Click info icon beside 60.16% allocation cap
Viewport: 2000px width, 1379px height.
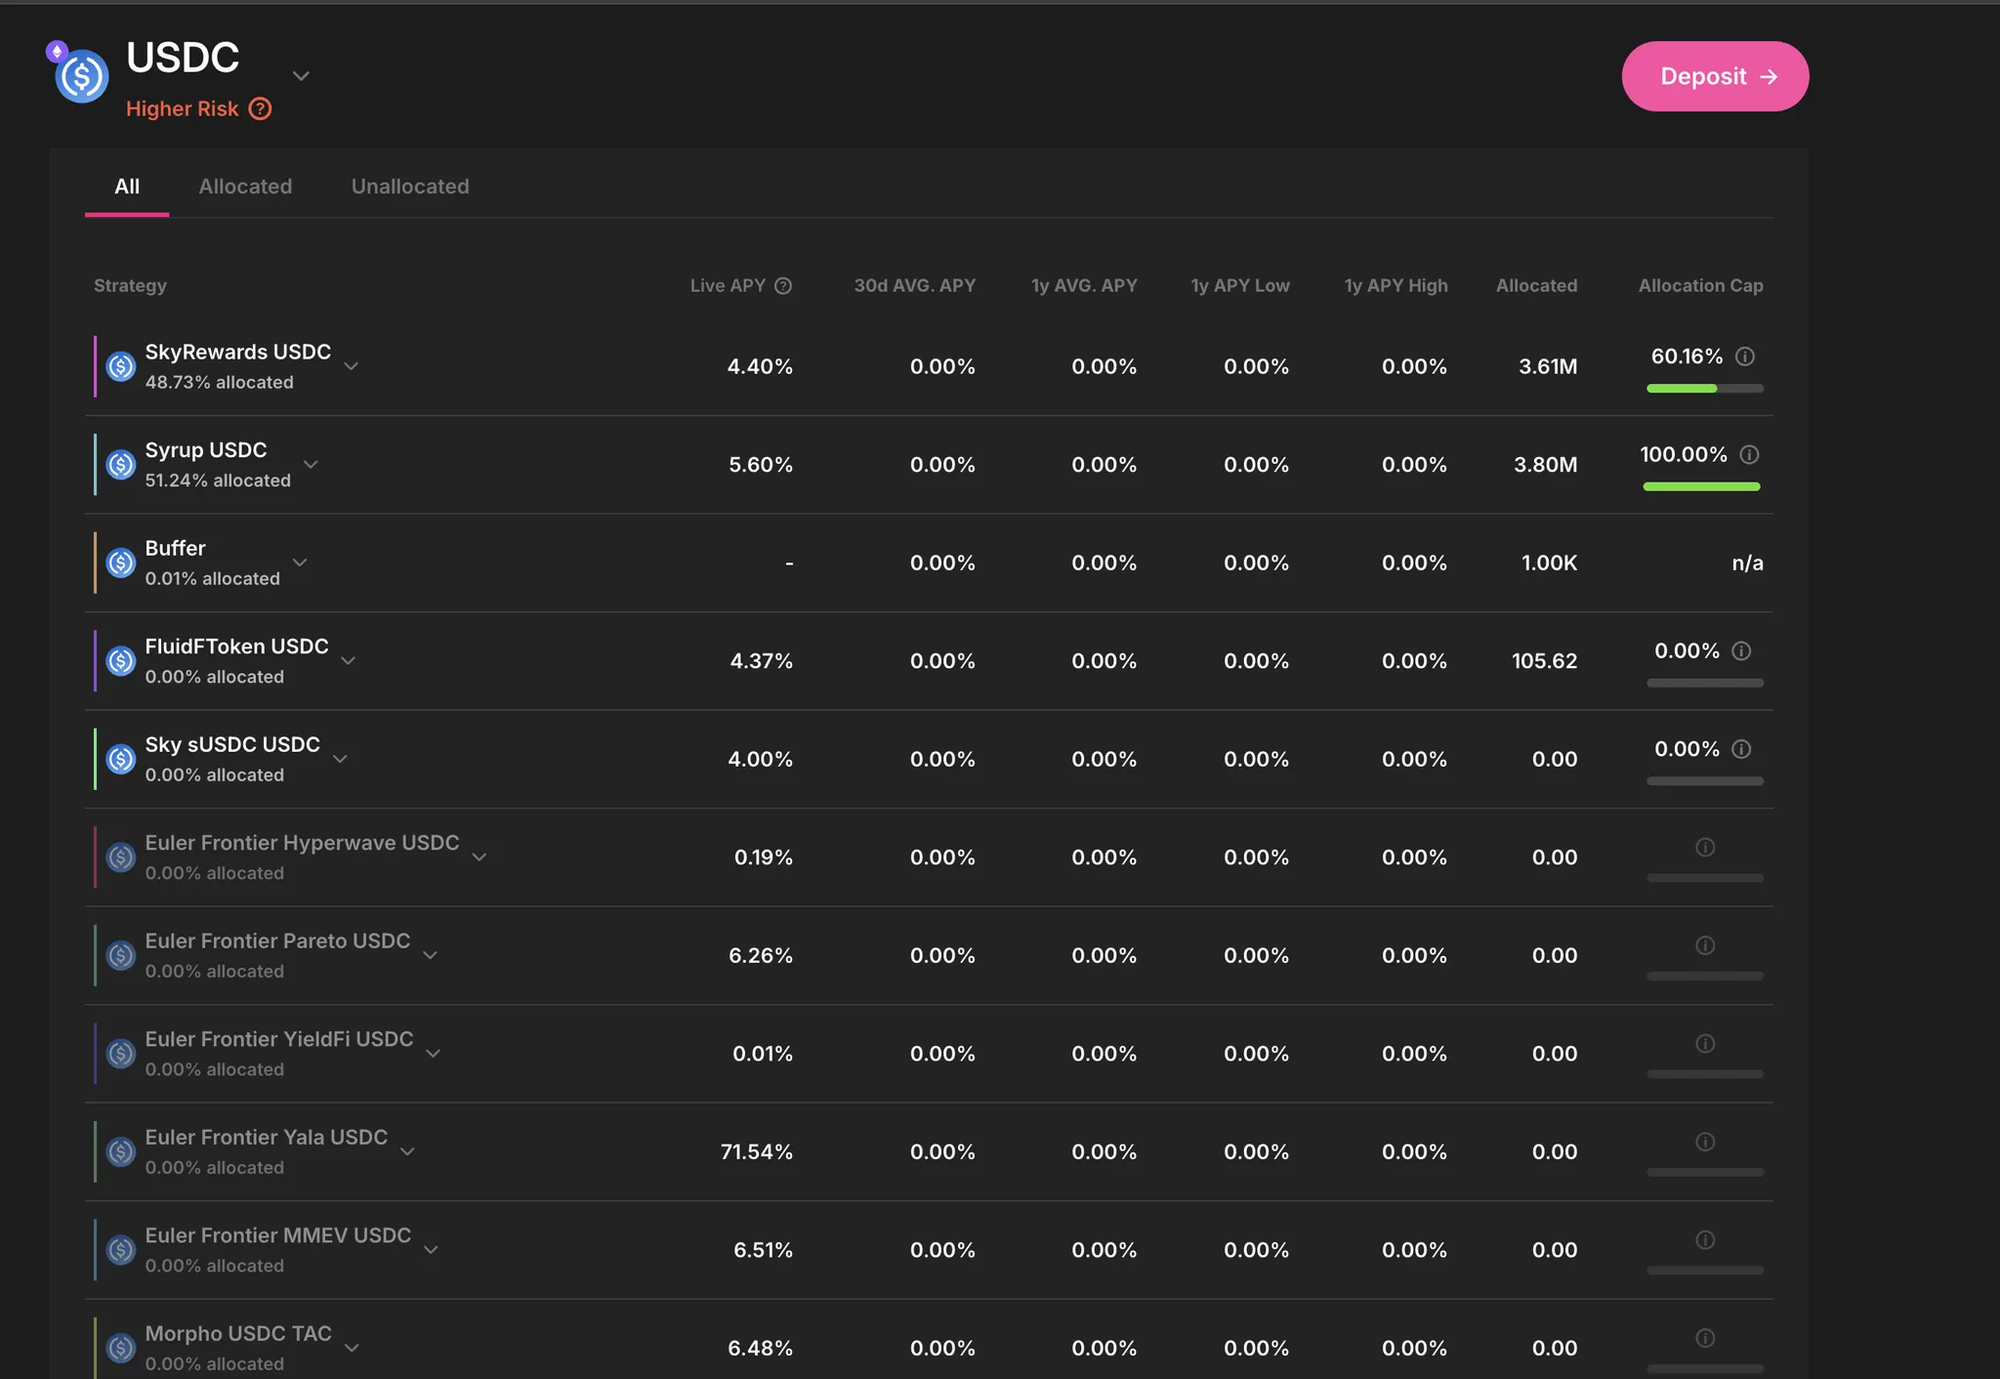point(1745,357)
